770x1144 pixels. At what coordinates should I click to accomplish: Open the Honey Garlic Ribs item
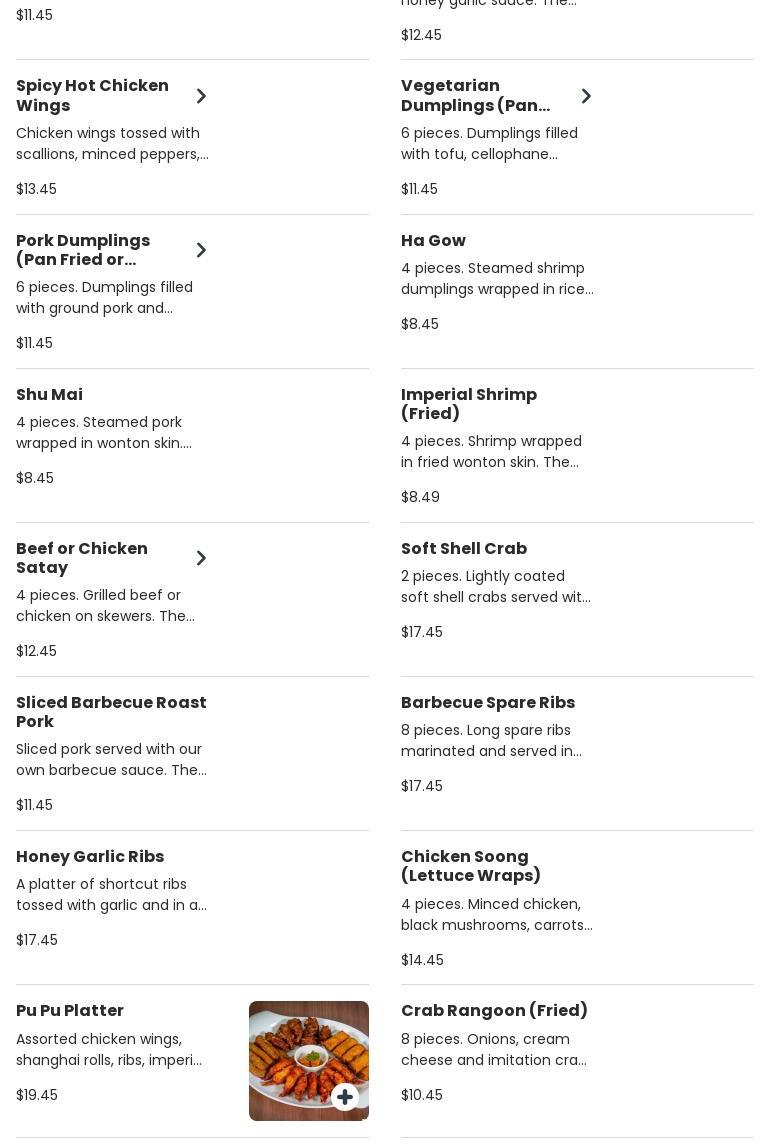pos(90,857)
